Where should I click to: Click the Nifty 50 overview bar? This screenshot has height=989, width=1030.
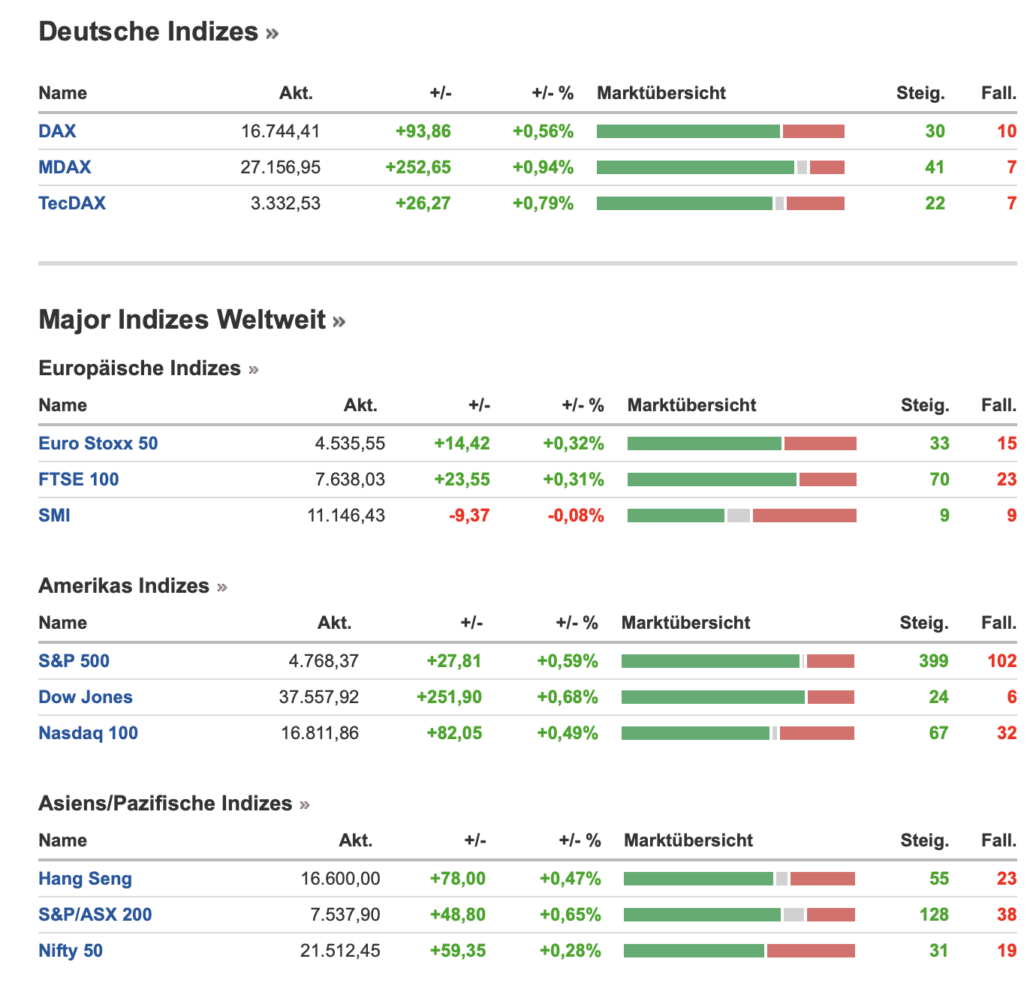[740, 951]
